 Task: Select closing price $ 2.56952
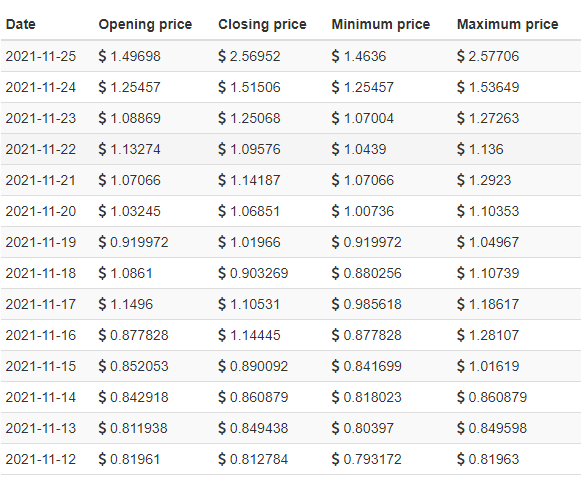[x=249, y=56]
